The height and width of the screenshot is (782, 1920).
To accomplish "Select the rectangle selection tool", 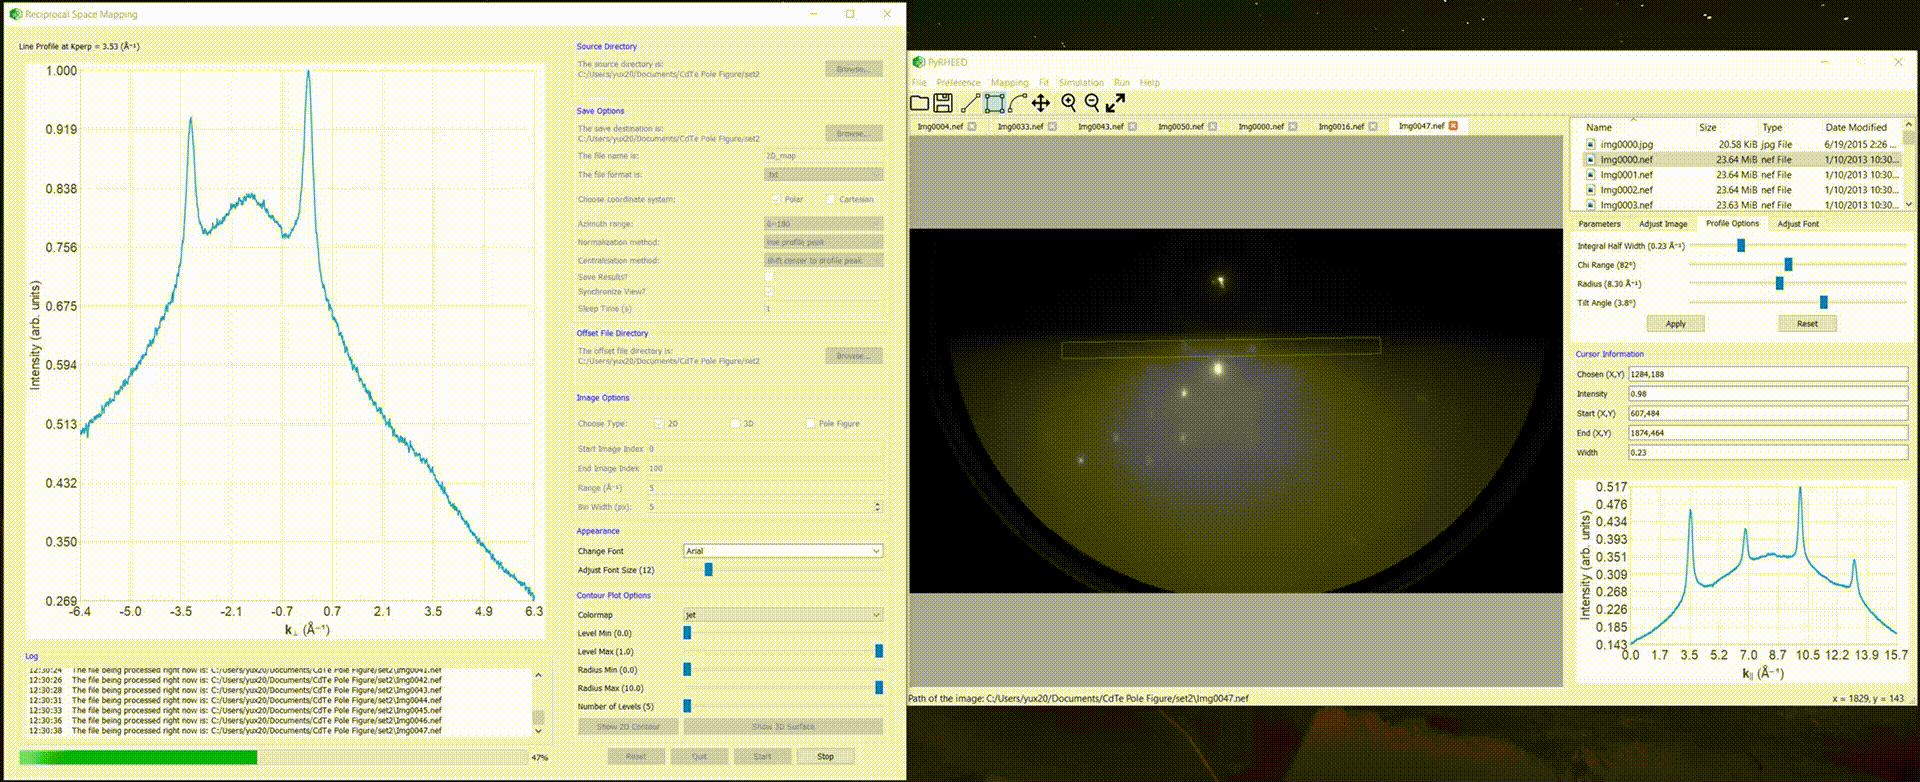I will pos(994,103).
